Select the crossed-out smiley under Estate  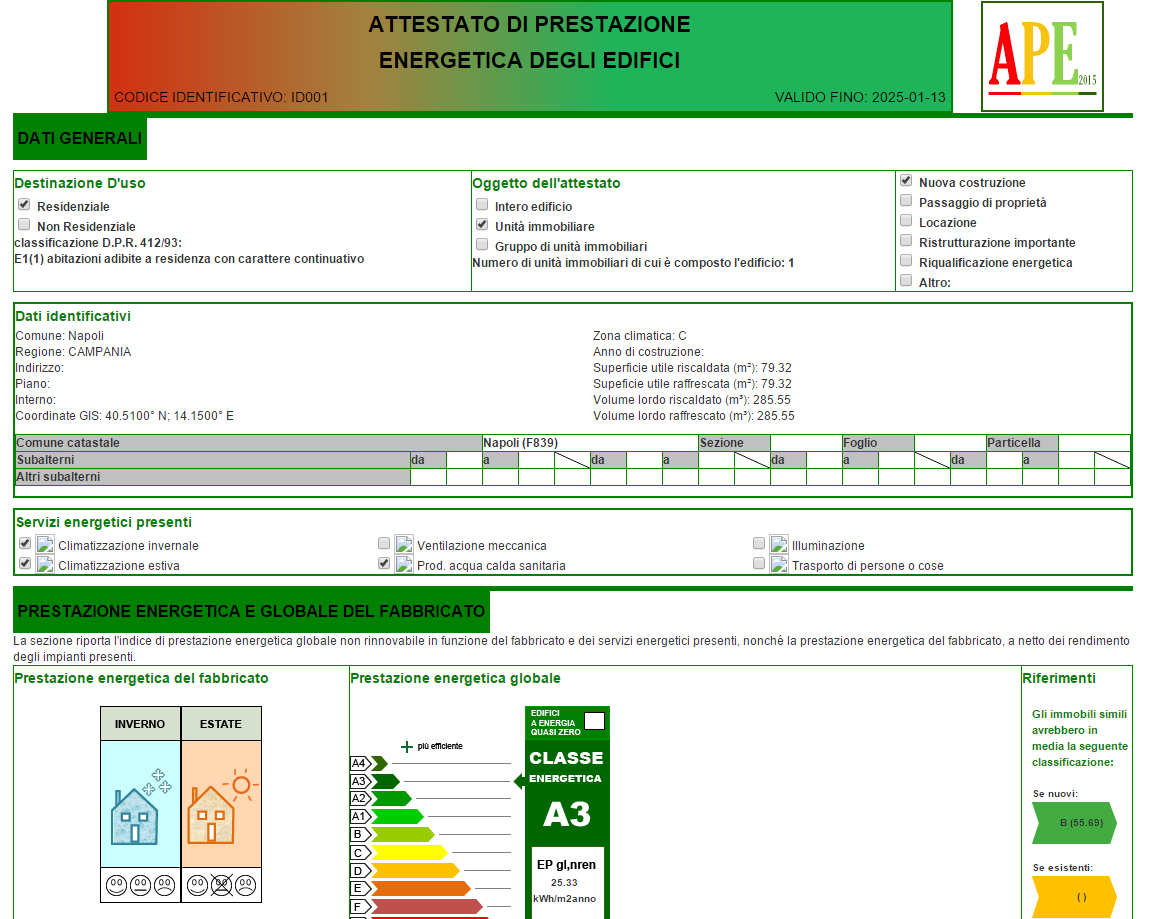222,885
